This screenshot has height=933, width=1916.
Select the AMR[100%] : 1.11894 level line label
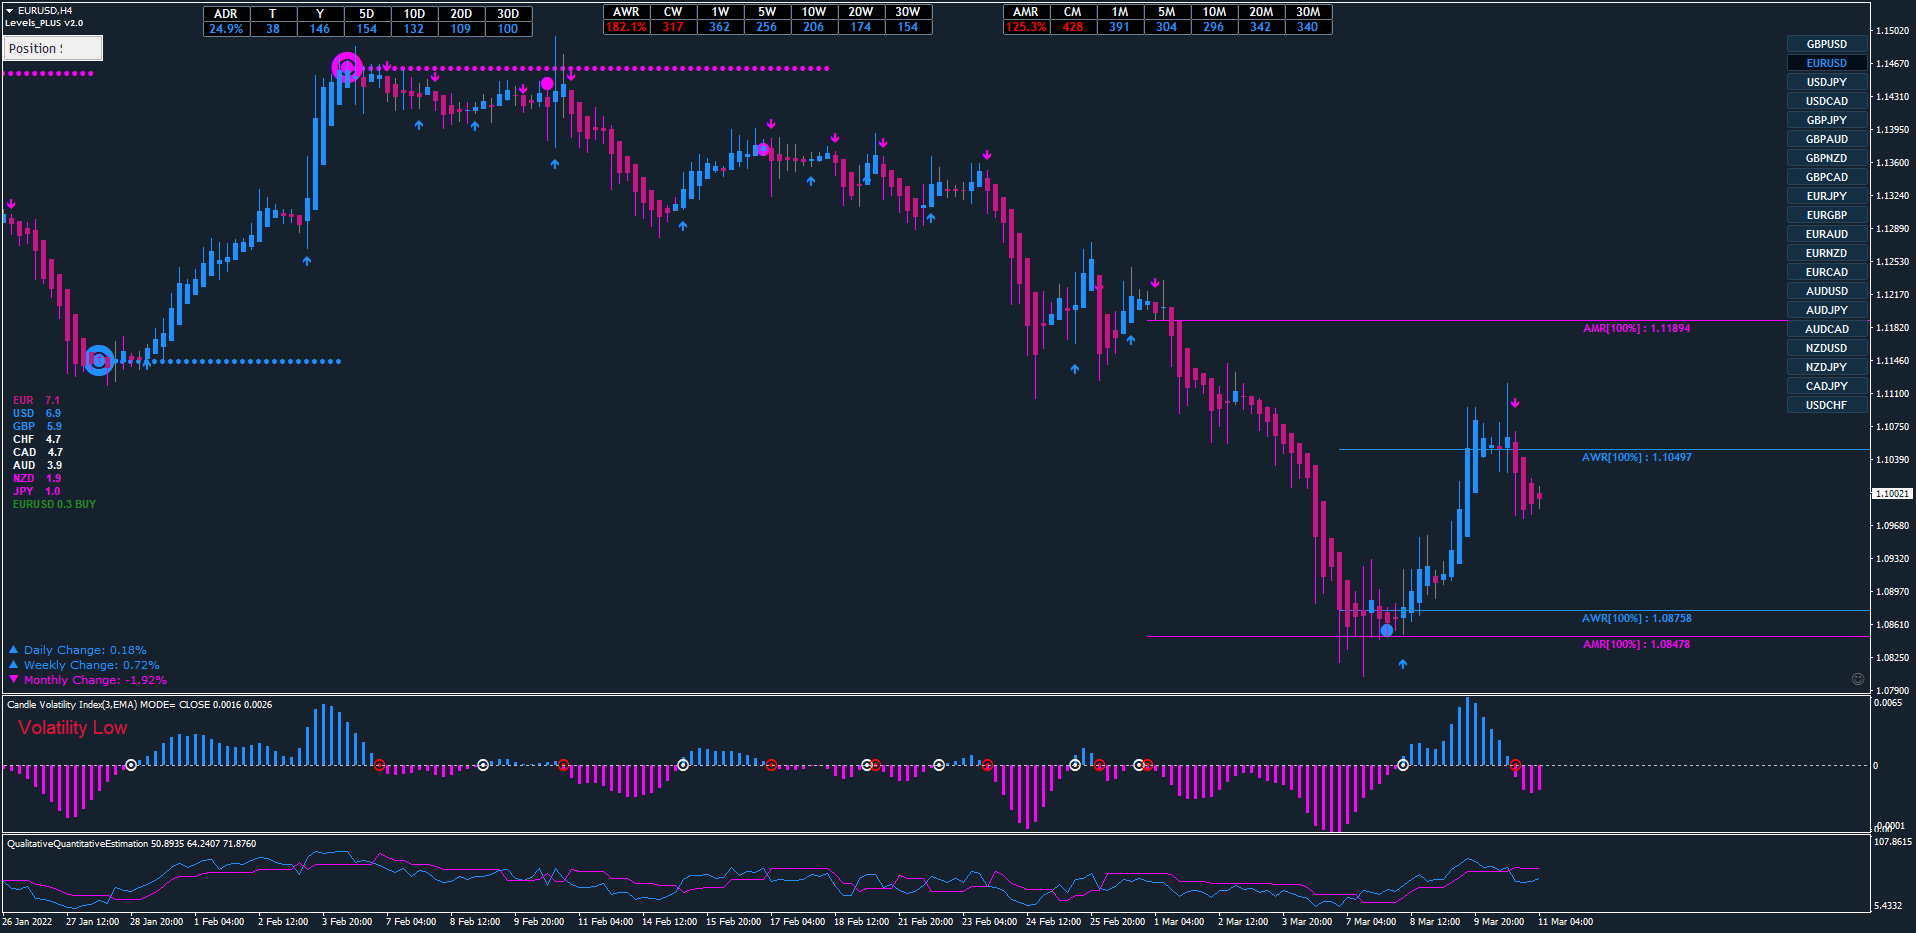(x=1636, y=328)
